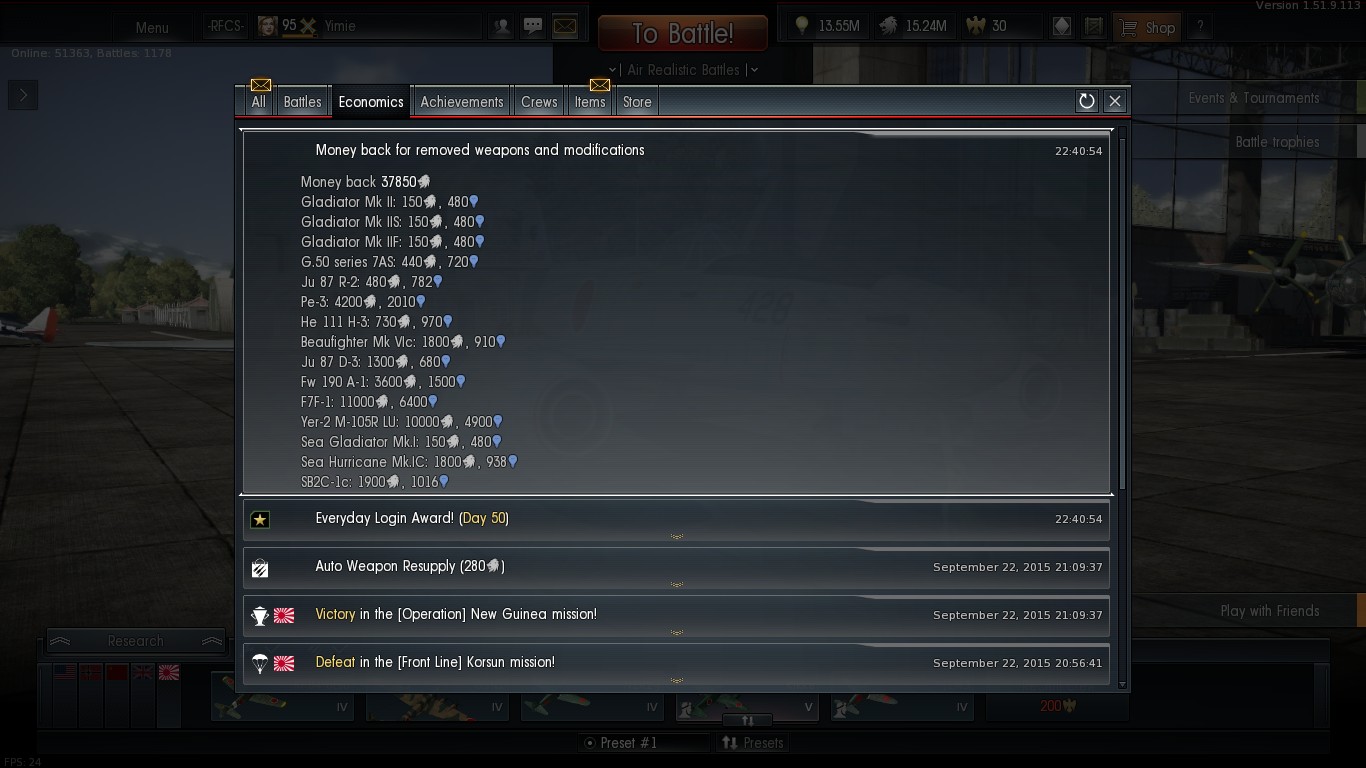Click the Shop cart button
Image resolution: width=1366 pixels, height=768 pixels.
pyautogui.click(x=1148, y=27)
